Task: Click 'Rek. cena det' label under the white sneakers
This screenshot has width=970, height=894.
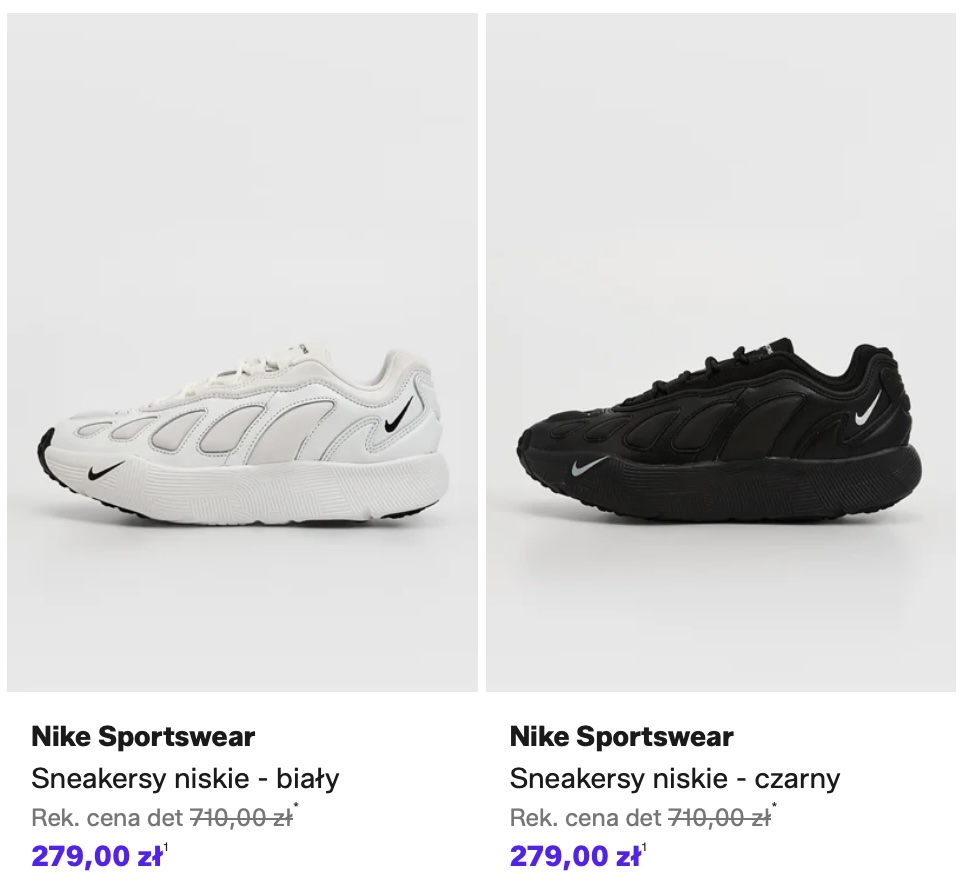Action: click(107, 818)
